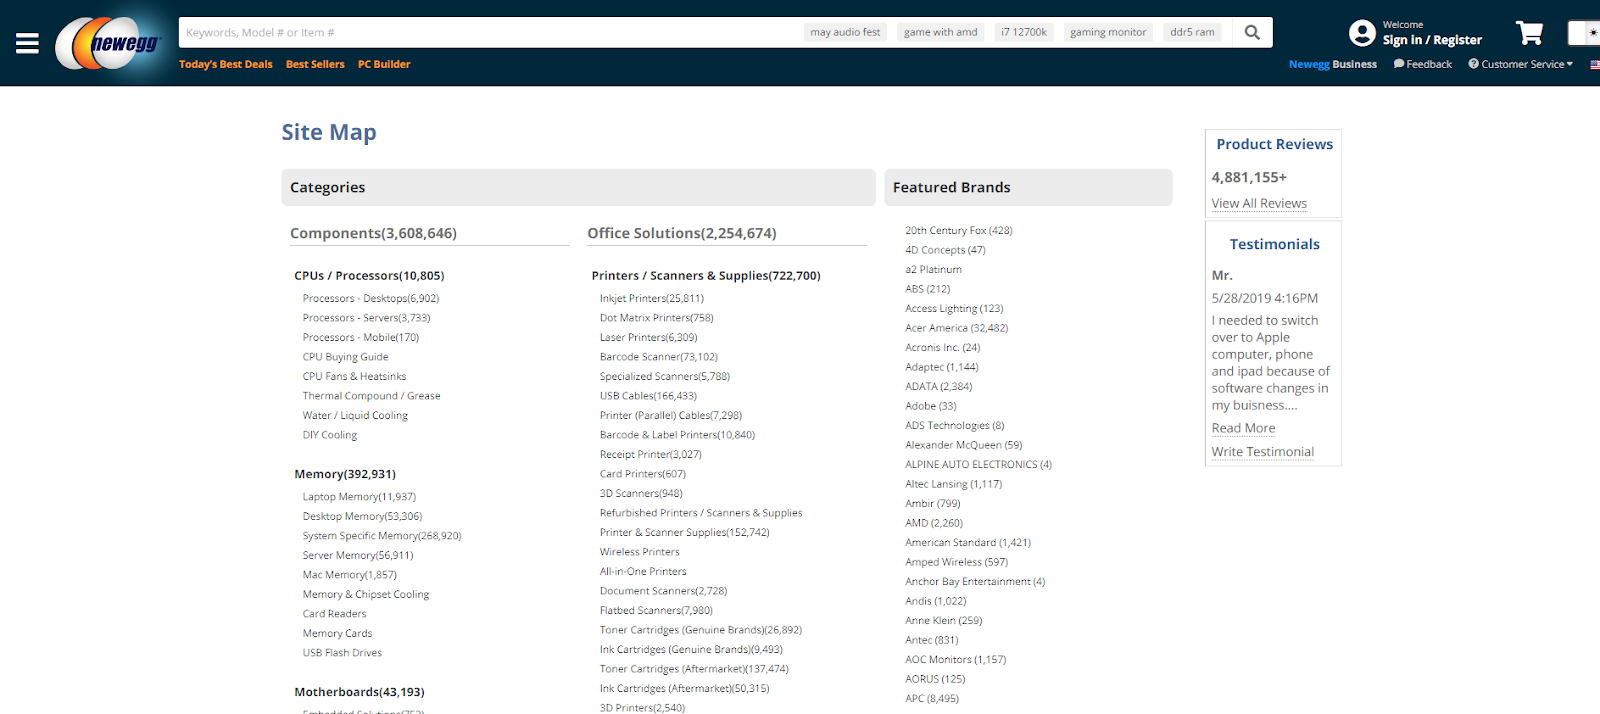Open Flatbed Scanners link
The height and width of the screenshot is (714, 1600).
[x=656, y=610]
